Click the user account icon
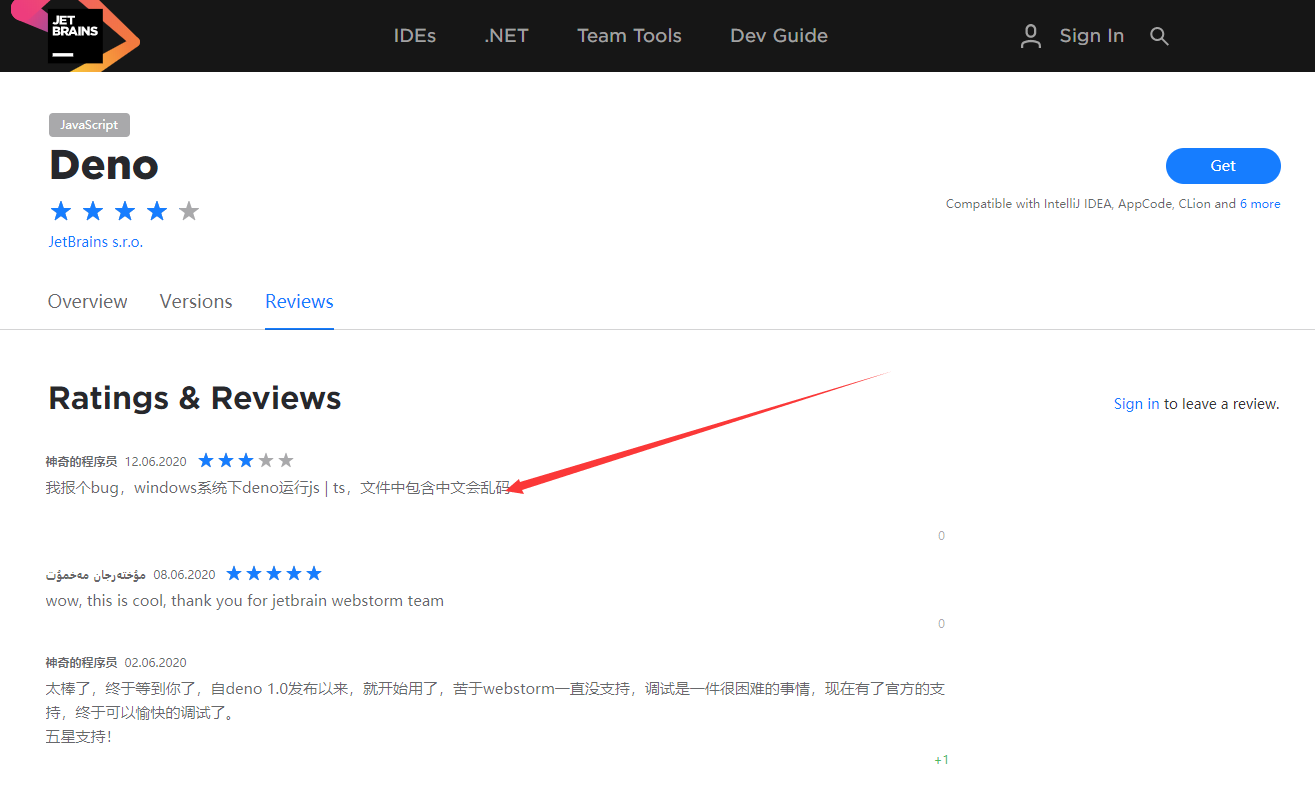The height and width of the screenshot is (797, 1315). [x=1030, y=36]
